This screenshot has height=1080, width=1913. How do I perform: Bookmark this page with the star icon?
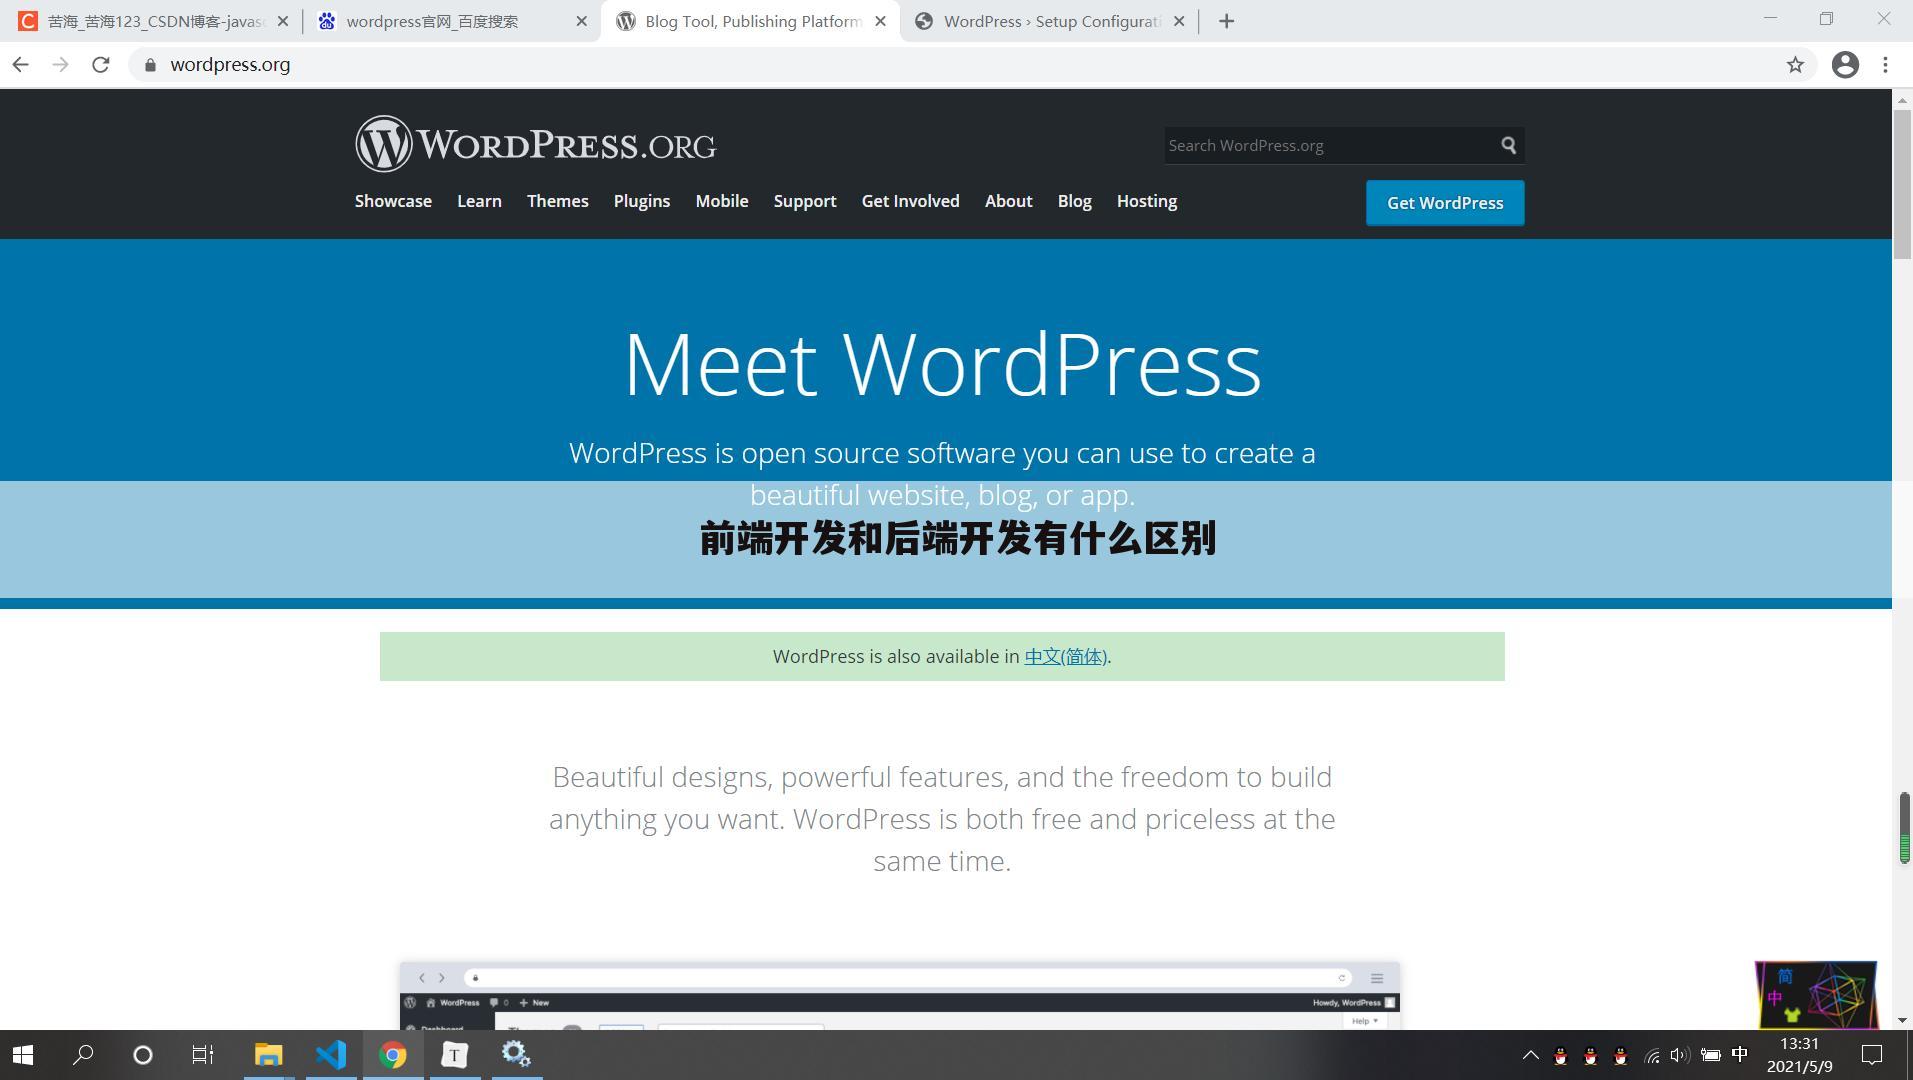point(1795,65)
